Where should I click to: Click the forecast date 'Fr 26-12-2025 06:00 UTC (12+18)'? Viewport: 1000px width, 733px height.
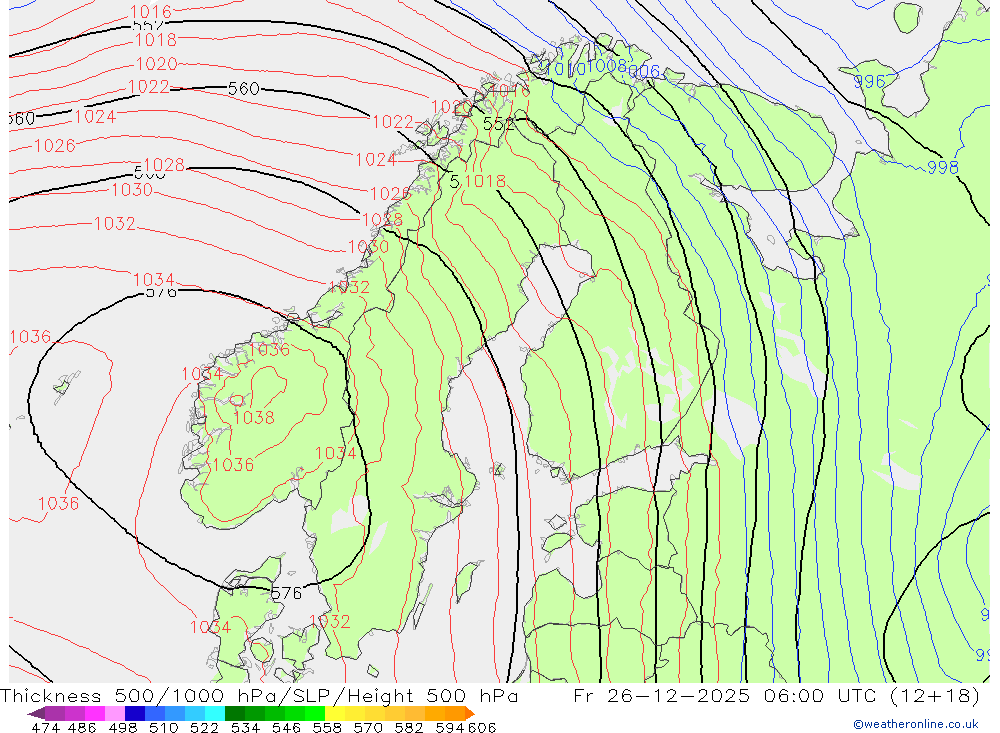(x=776, y=695)
